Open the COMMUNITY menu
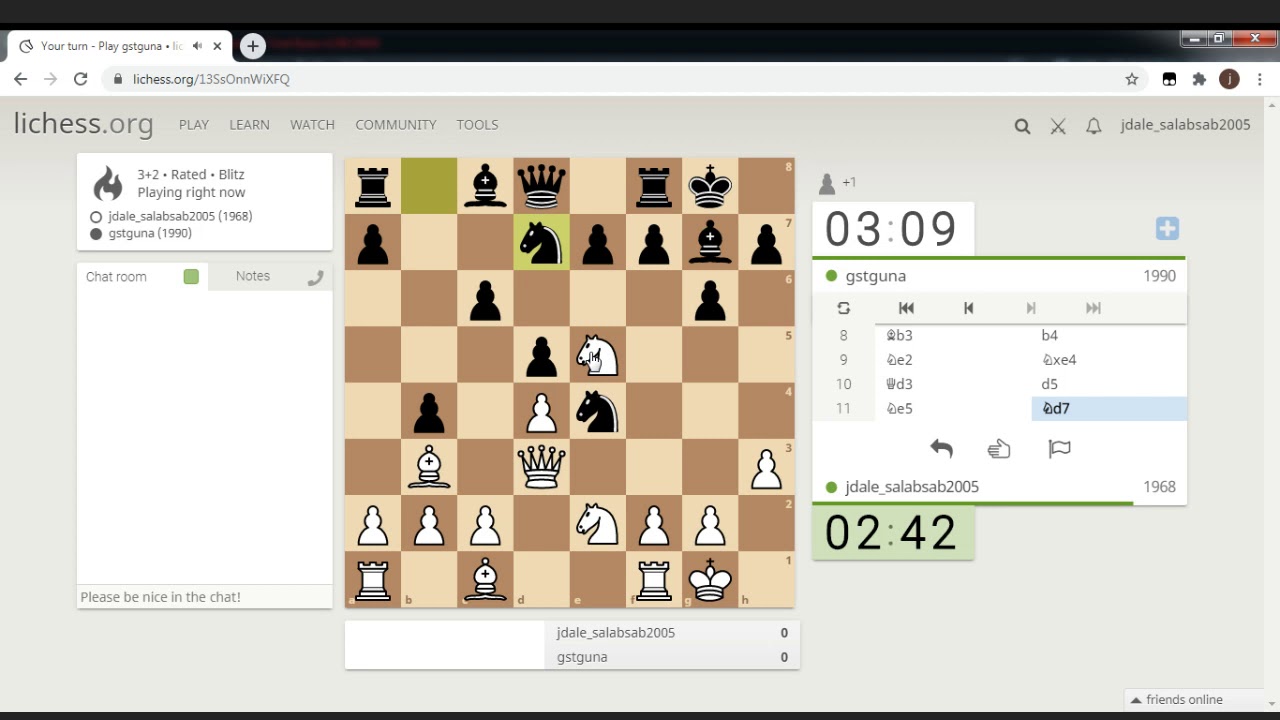 pyautogui.click(x=396, y=125)
